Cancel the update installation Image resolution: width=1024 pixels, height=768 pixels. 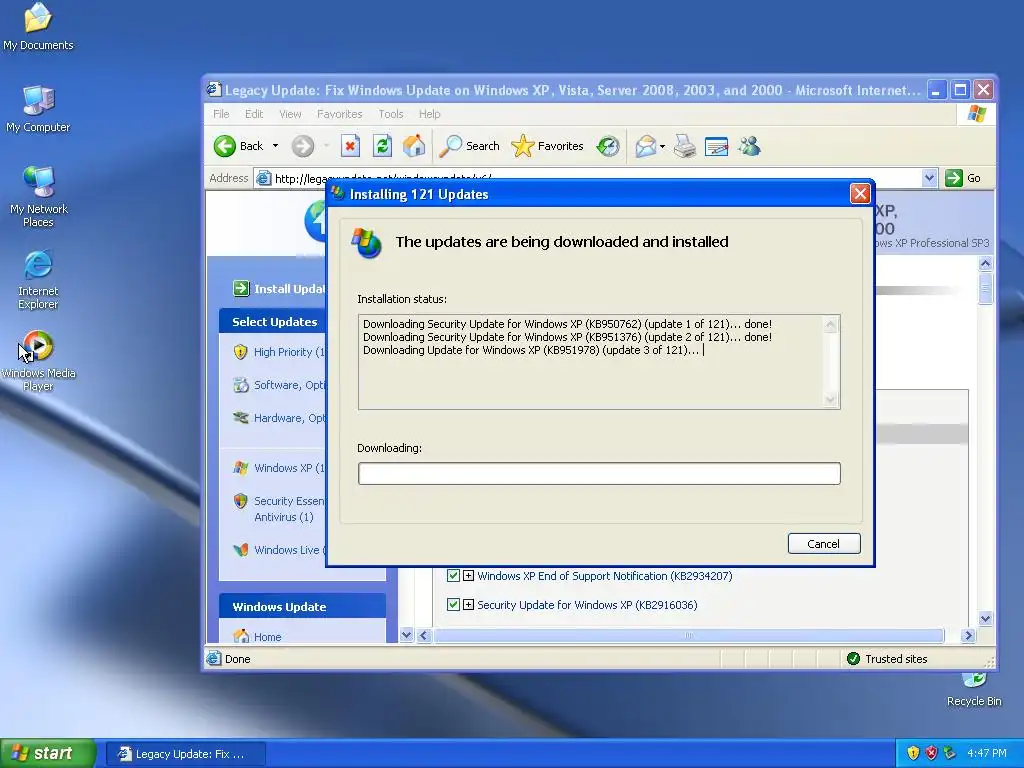click(824, 543)
